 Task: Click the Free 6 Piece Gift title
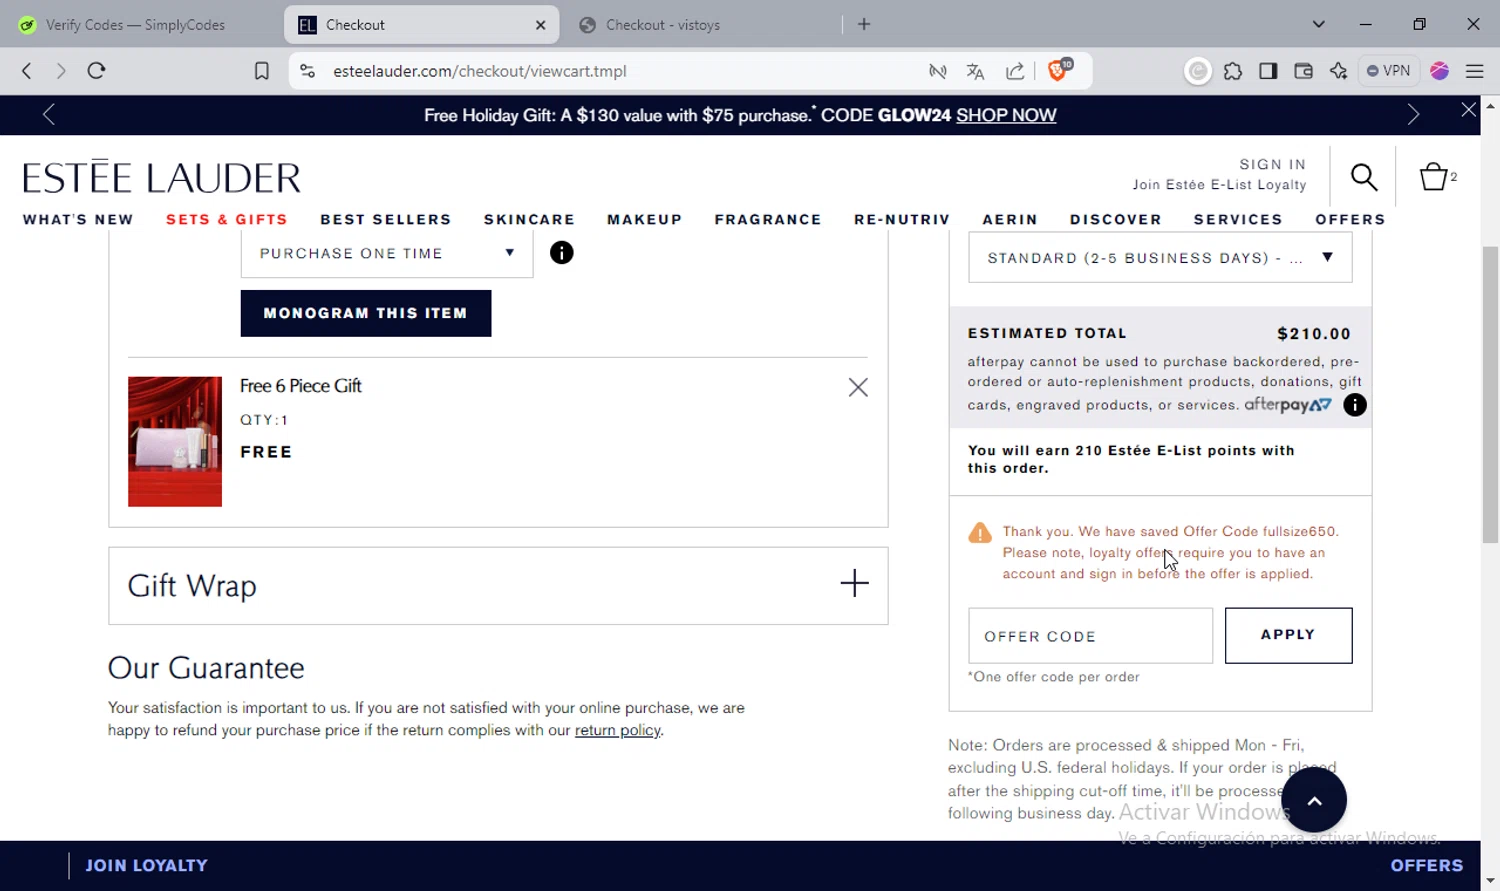point(301,386)
